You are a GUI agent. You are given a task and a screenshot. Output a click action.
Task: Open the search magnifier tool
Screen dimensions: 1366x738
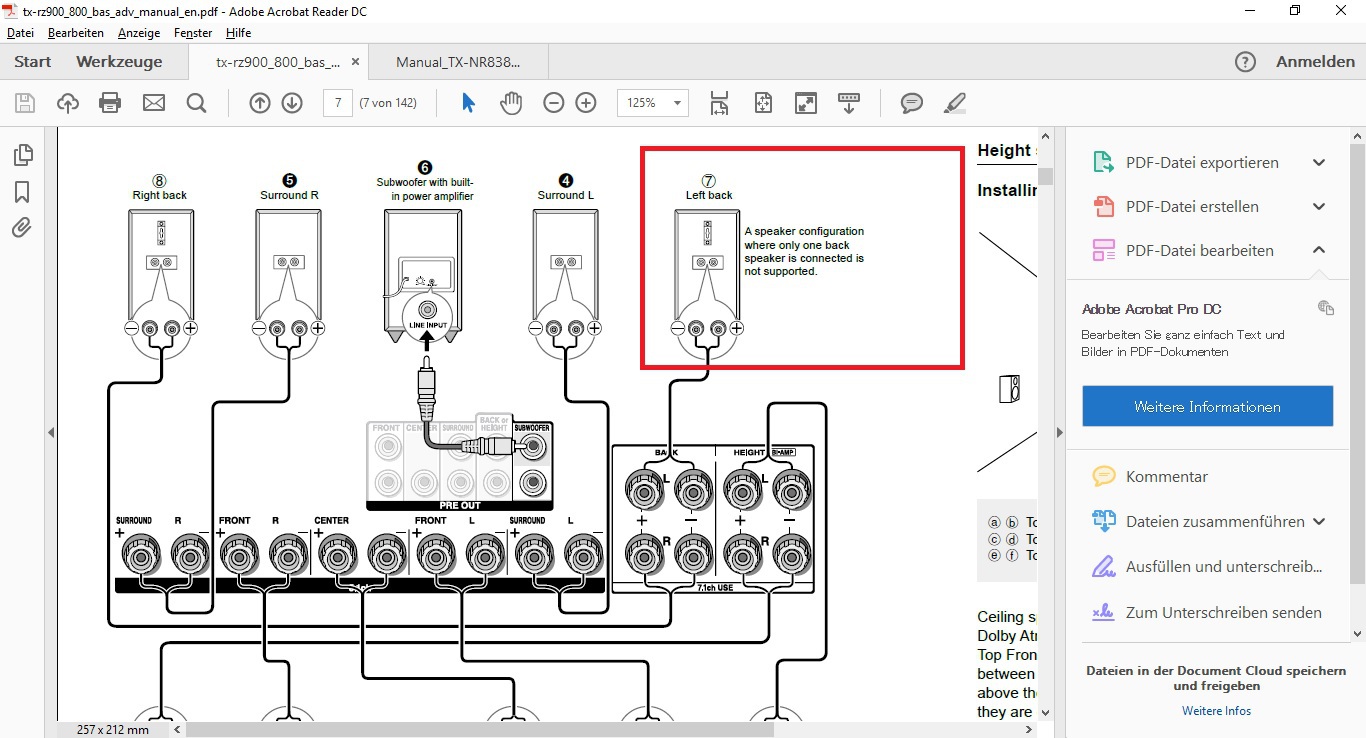point(196,103)
